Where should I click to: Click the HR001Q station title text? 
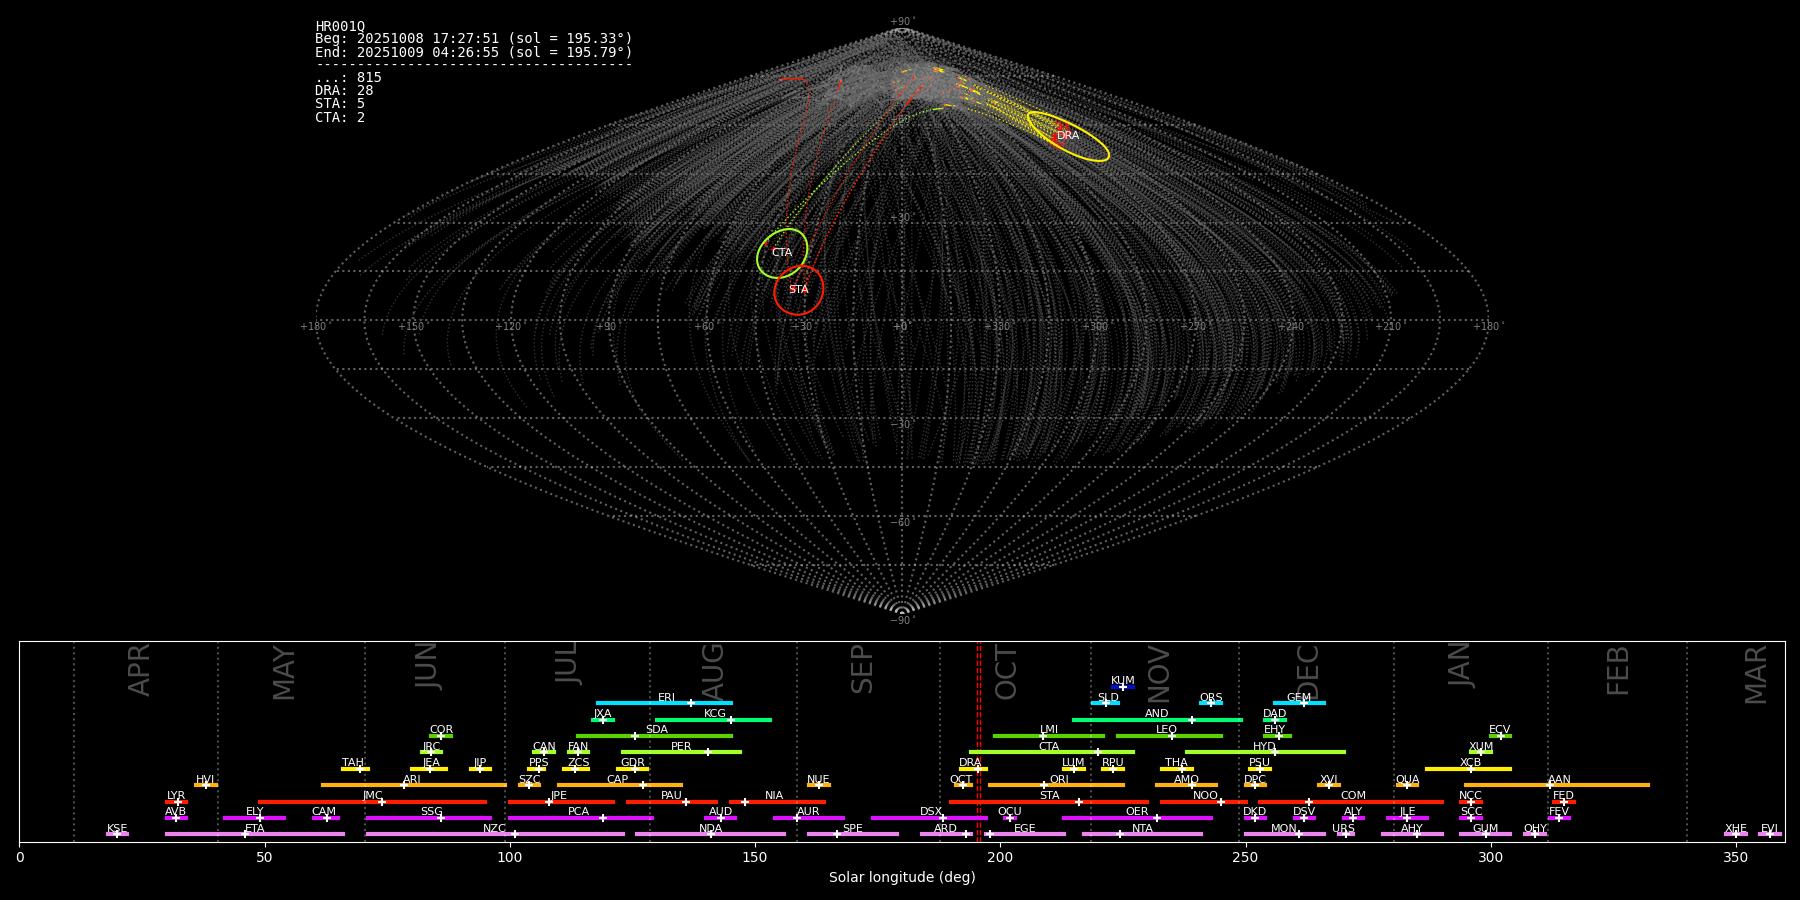point(340,27)
